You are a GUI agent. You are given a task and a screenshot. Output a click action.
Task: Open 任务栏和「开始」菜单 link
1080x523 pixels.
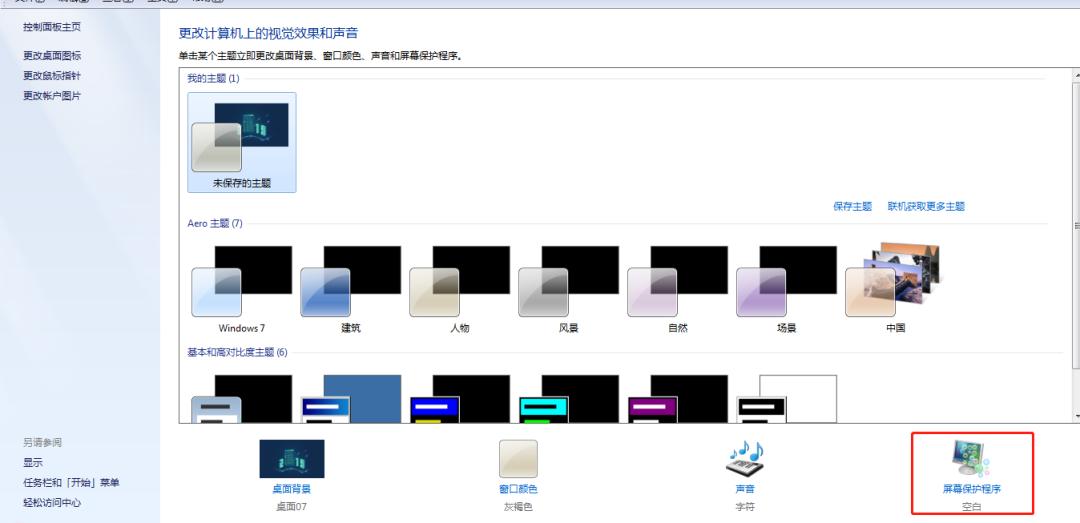pyautogui.click(x=71, y=482)
